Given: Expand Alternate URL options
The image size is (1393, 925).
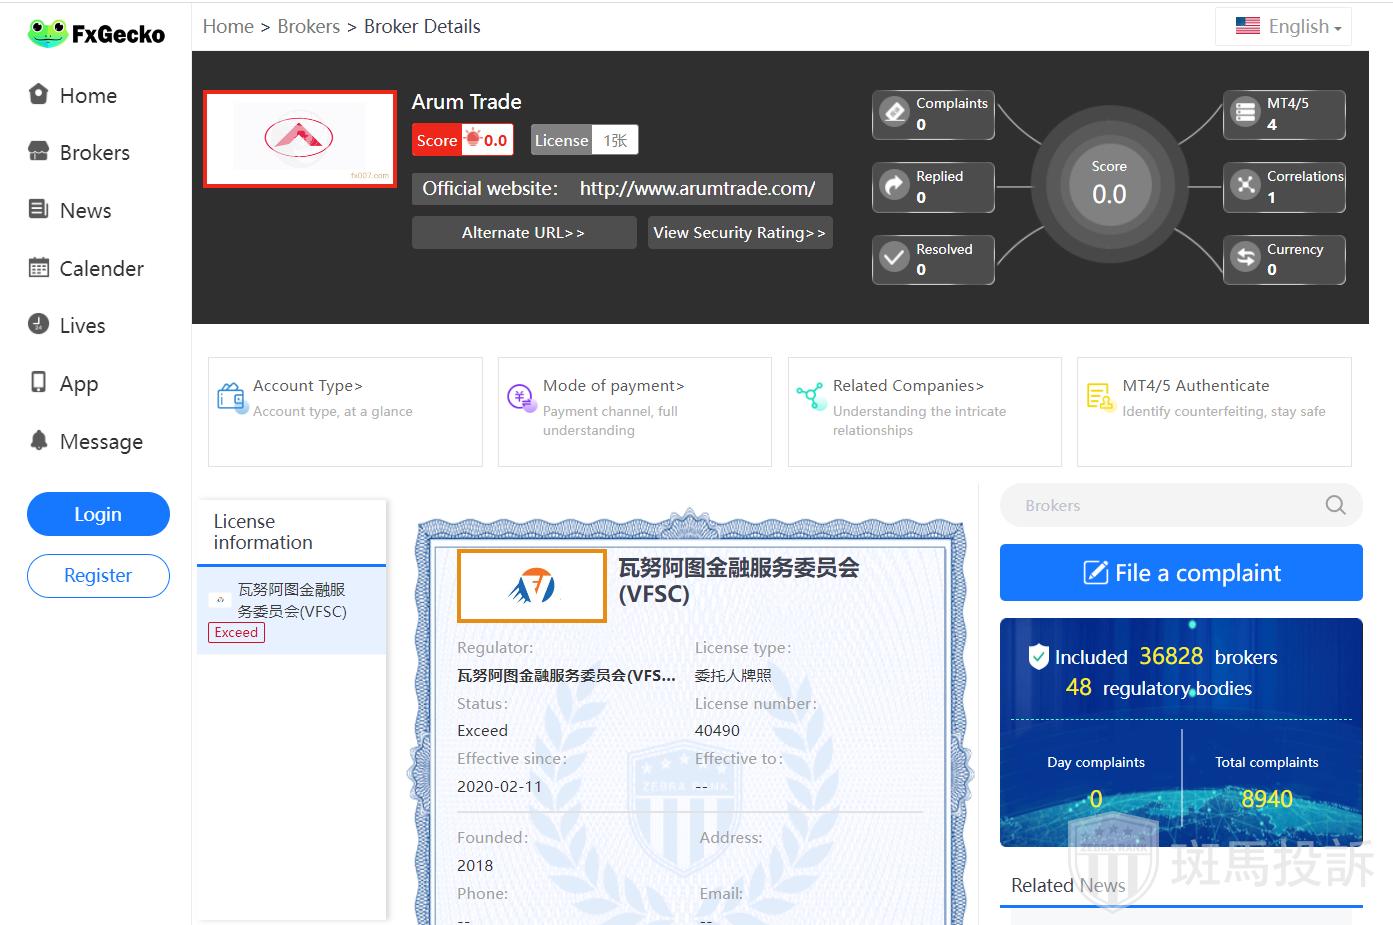Looking at the screenshot, I should click(523, 233).
